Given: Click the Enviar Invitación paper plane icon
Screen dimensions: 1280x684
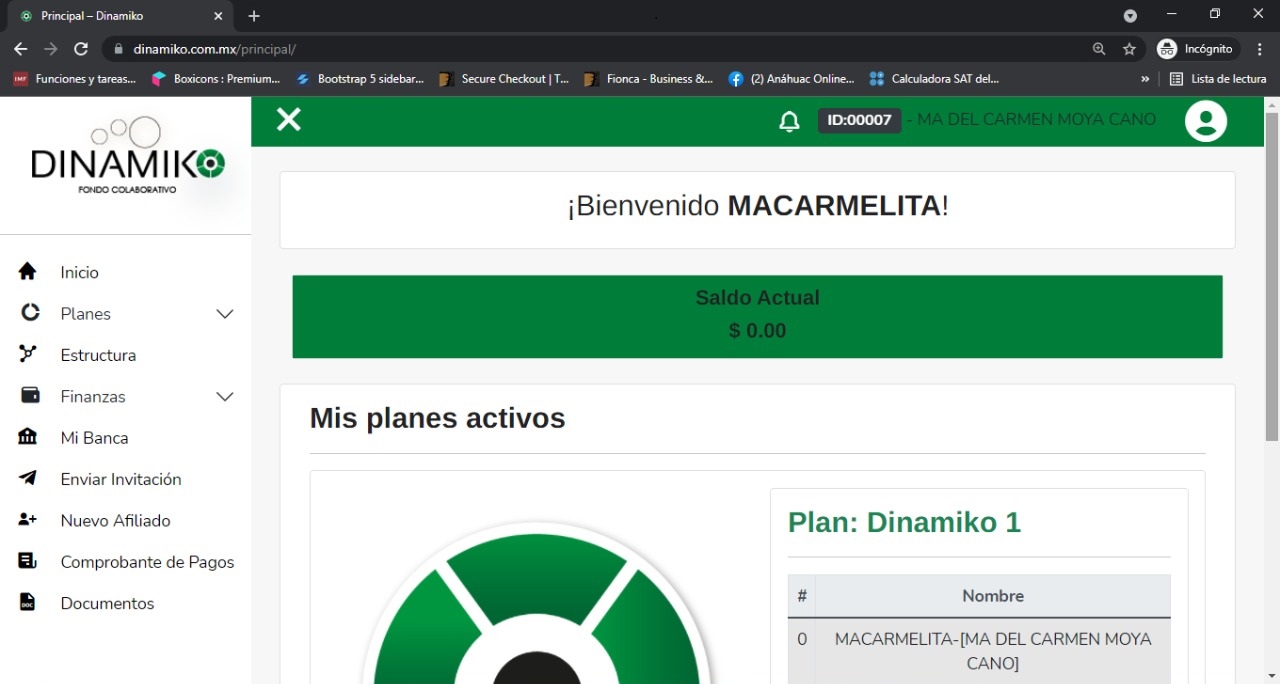Looking at the screenshot, I should pos(28,478).
